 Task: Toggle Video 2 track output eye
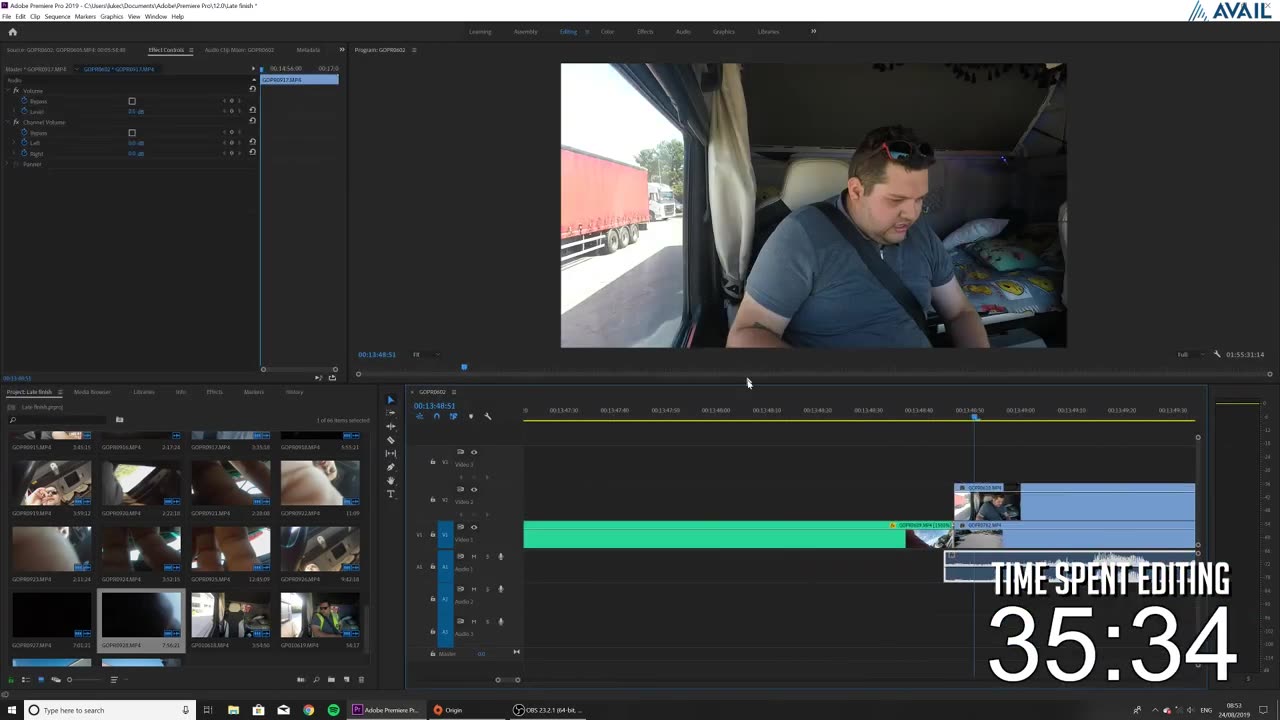point(474,489)
